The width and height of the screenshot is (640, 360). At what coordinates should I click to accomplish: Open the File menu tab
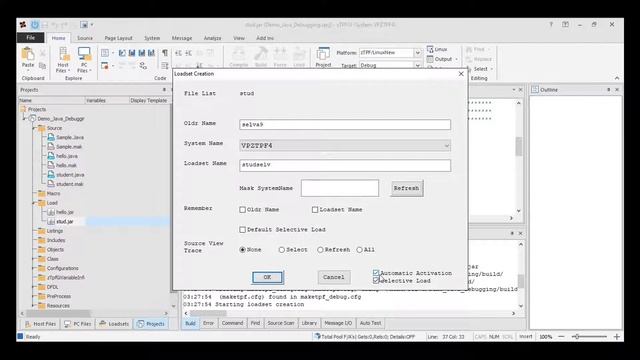tap(31, 38)
